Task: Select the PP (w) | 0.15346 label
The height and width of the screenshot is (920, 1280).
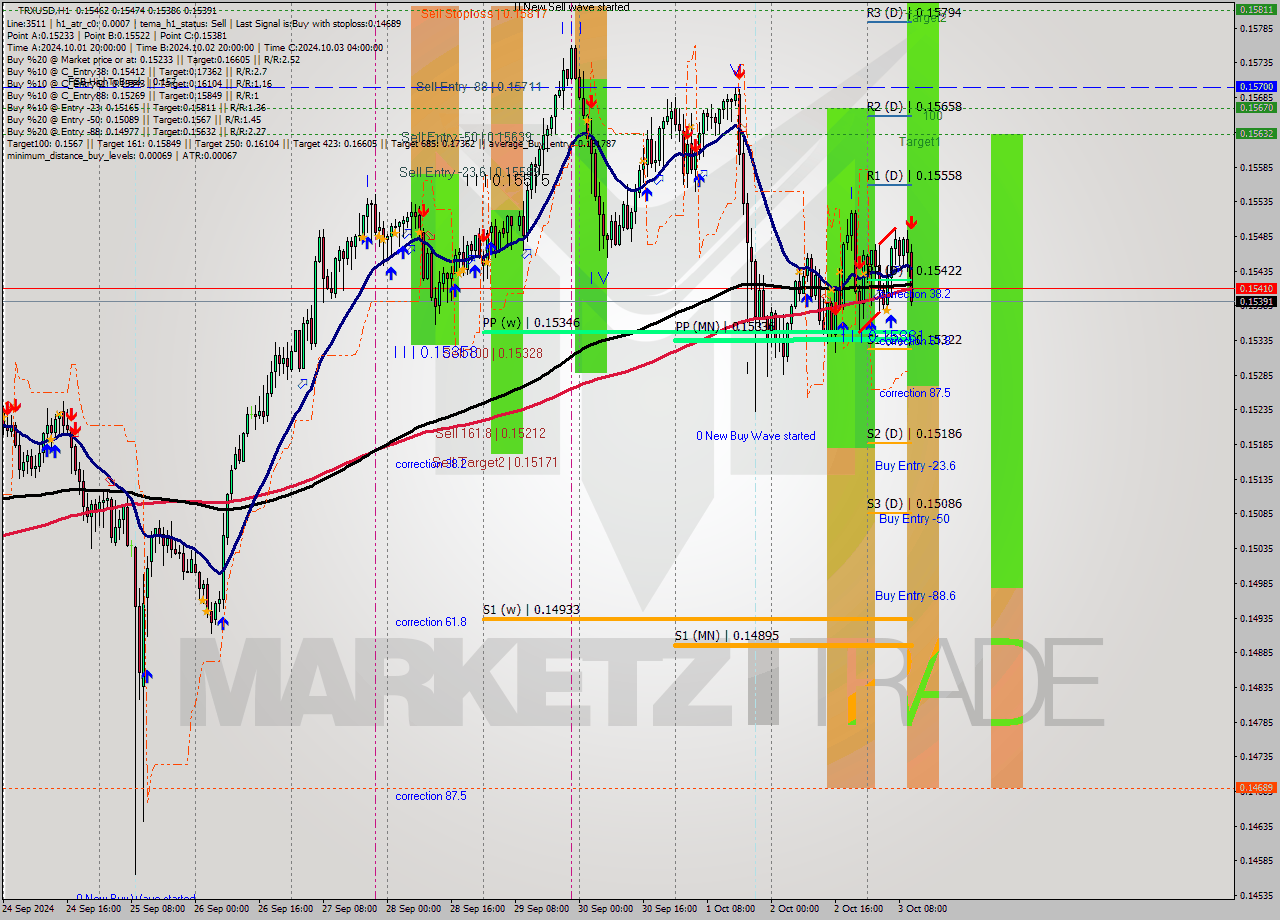Action: pyautogui.click(x=531, y=323)
